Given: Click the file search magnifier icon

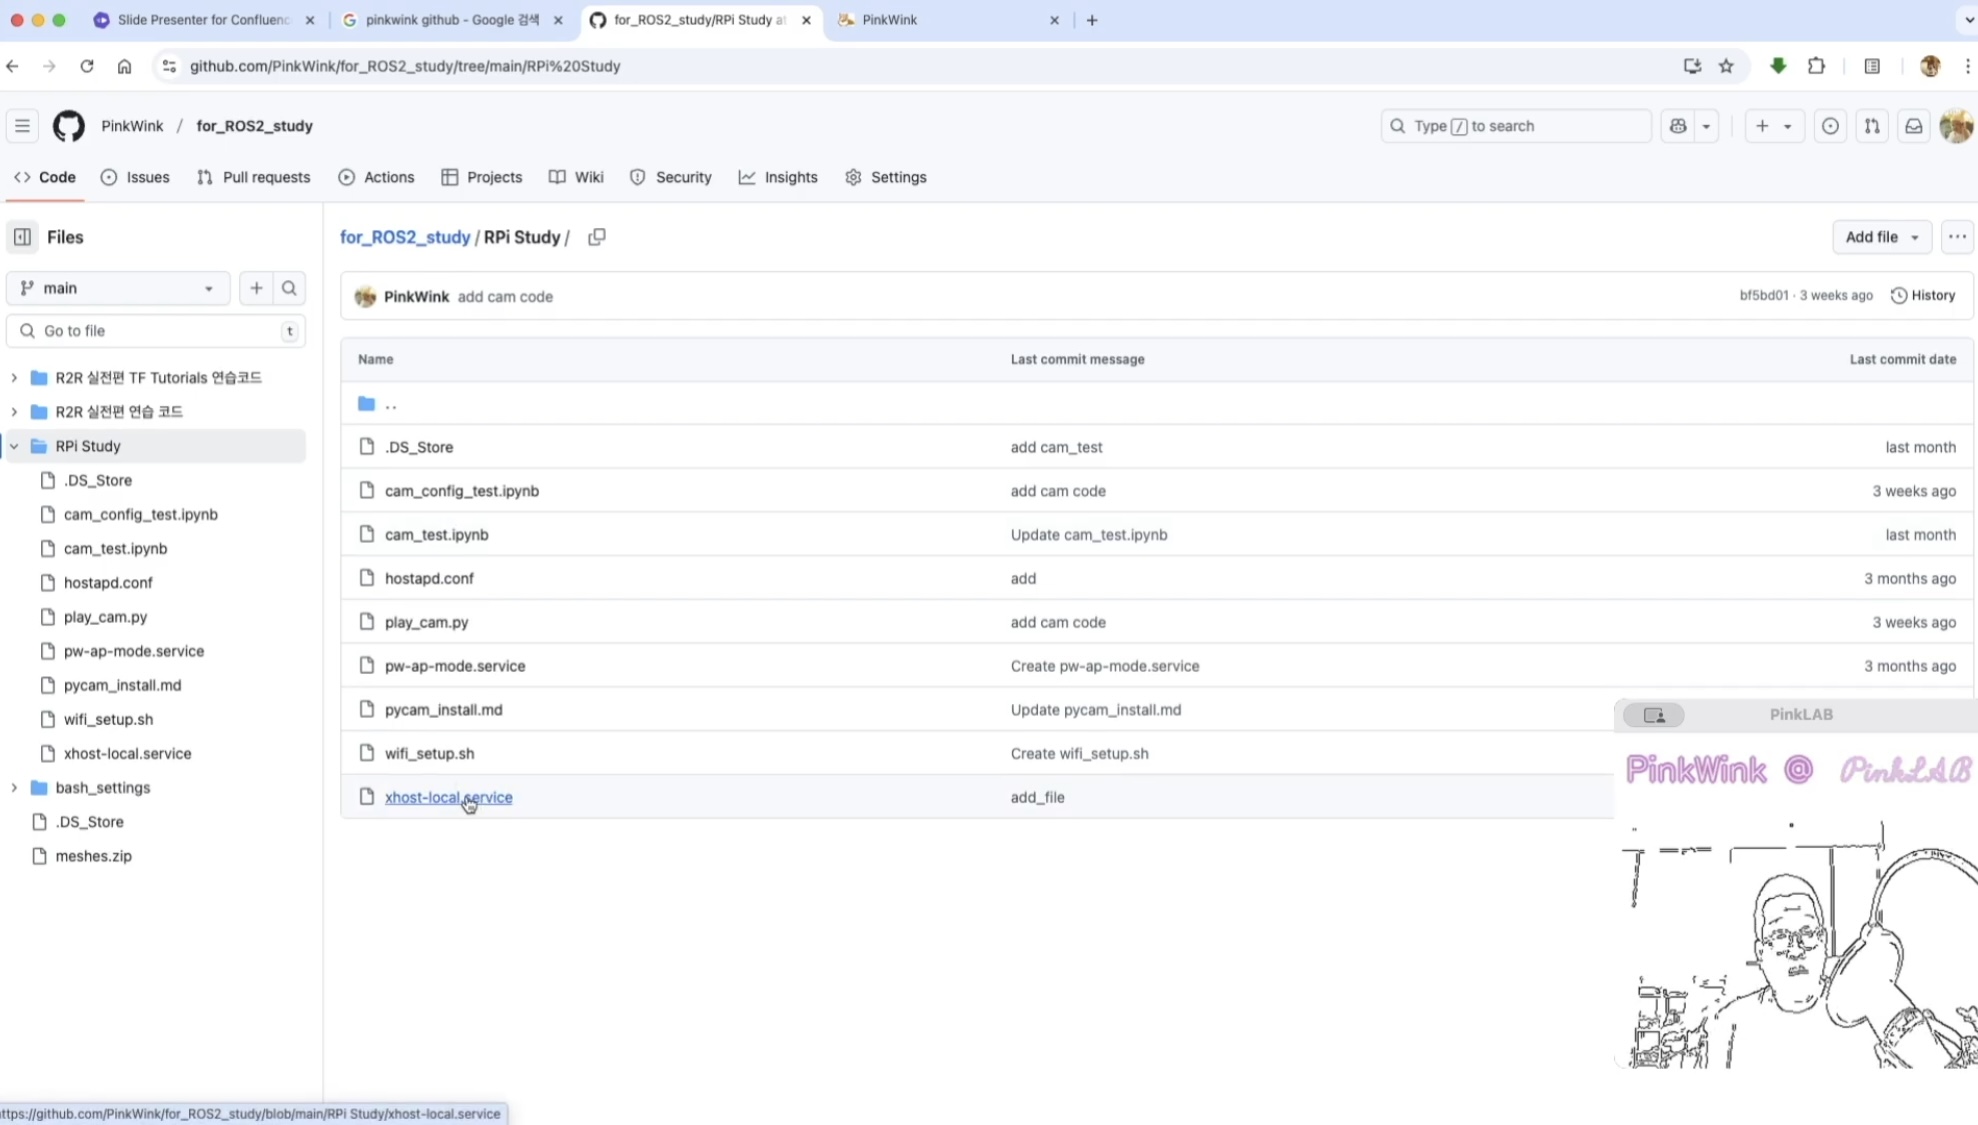Looking at the screenshot, I should 289,288.
